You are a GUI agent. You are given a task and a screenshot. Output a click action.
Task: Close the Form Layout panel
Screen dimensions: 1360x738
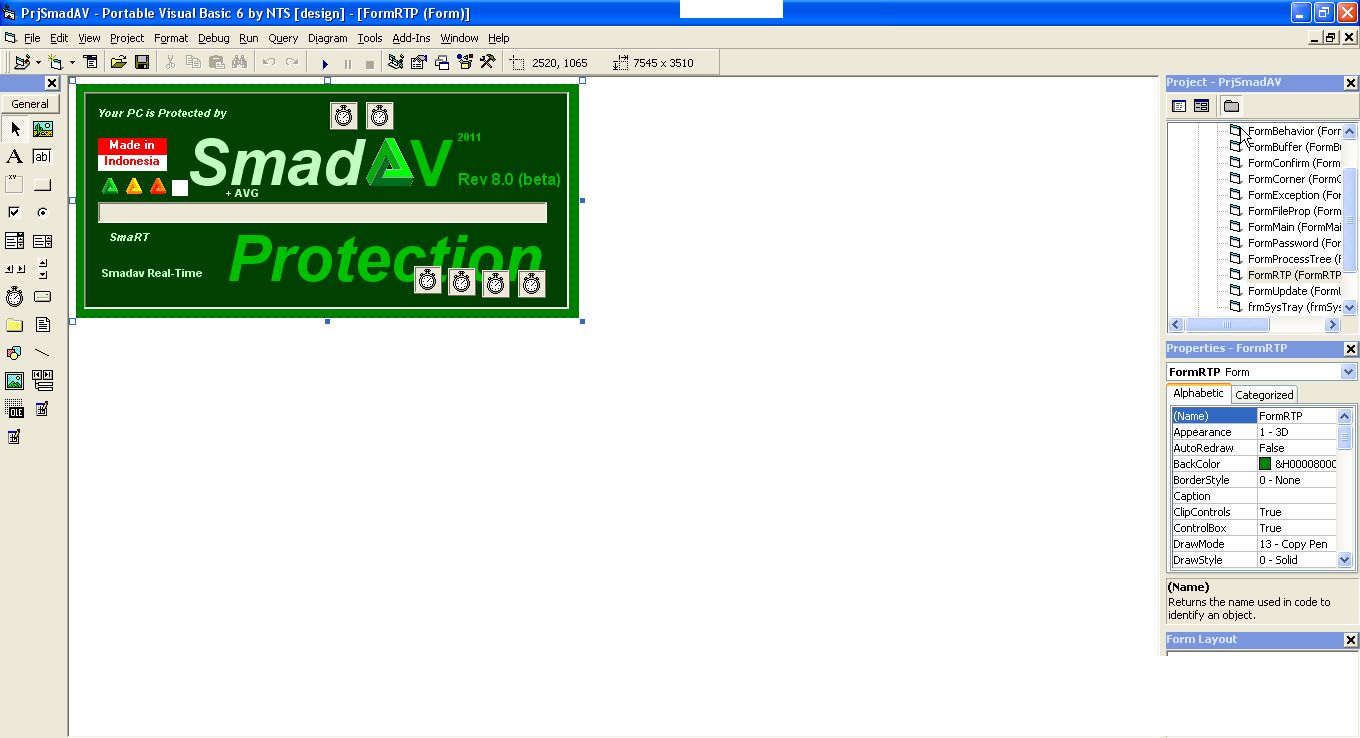(x=1350, y=640)
